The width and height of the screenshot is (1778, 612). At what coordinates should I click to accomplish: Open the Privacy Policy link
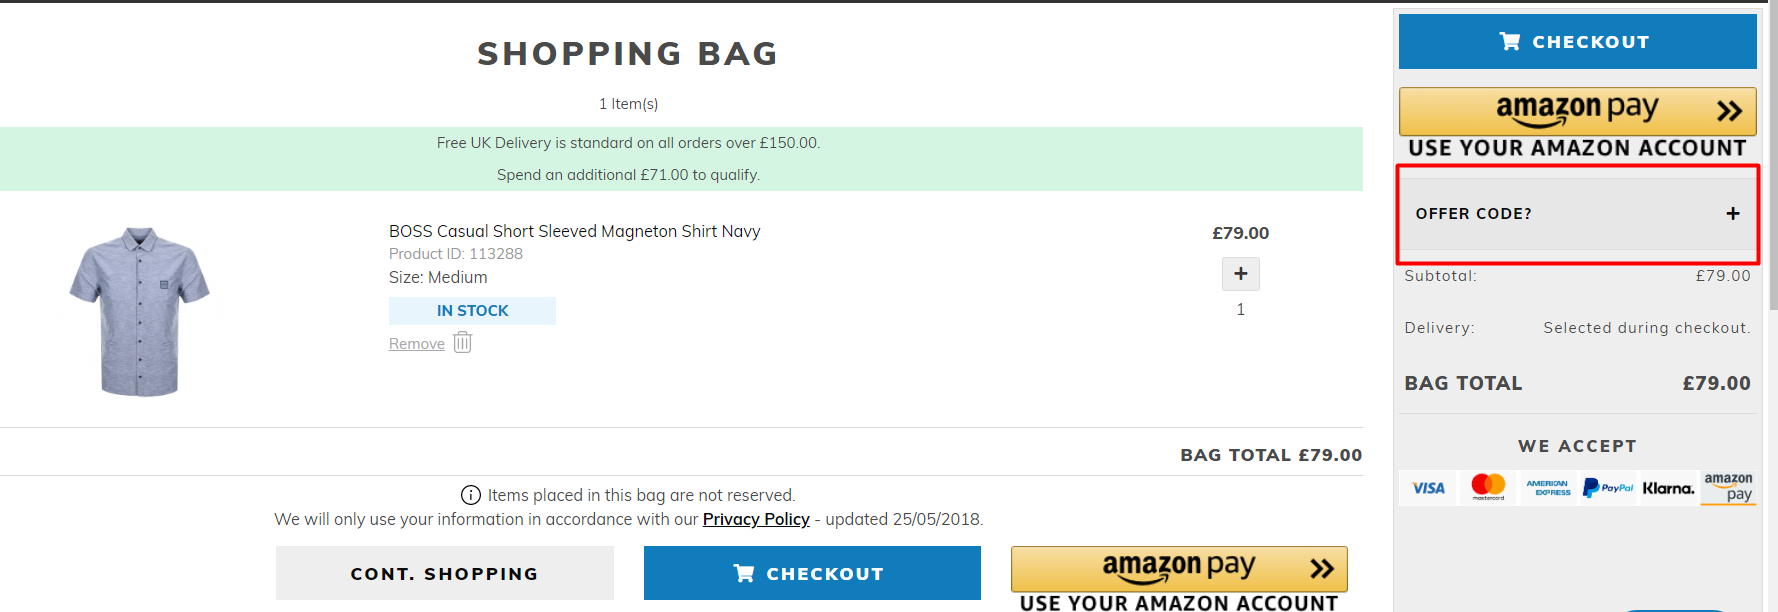756,519
